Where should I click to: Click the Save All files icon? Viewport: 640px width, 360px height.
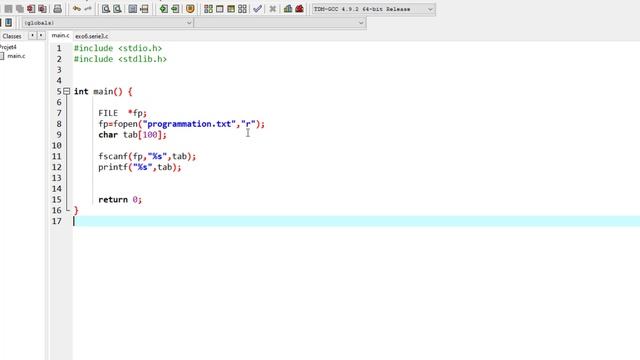click(x=20, y=9)
